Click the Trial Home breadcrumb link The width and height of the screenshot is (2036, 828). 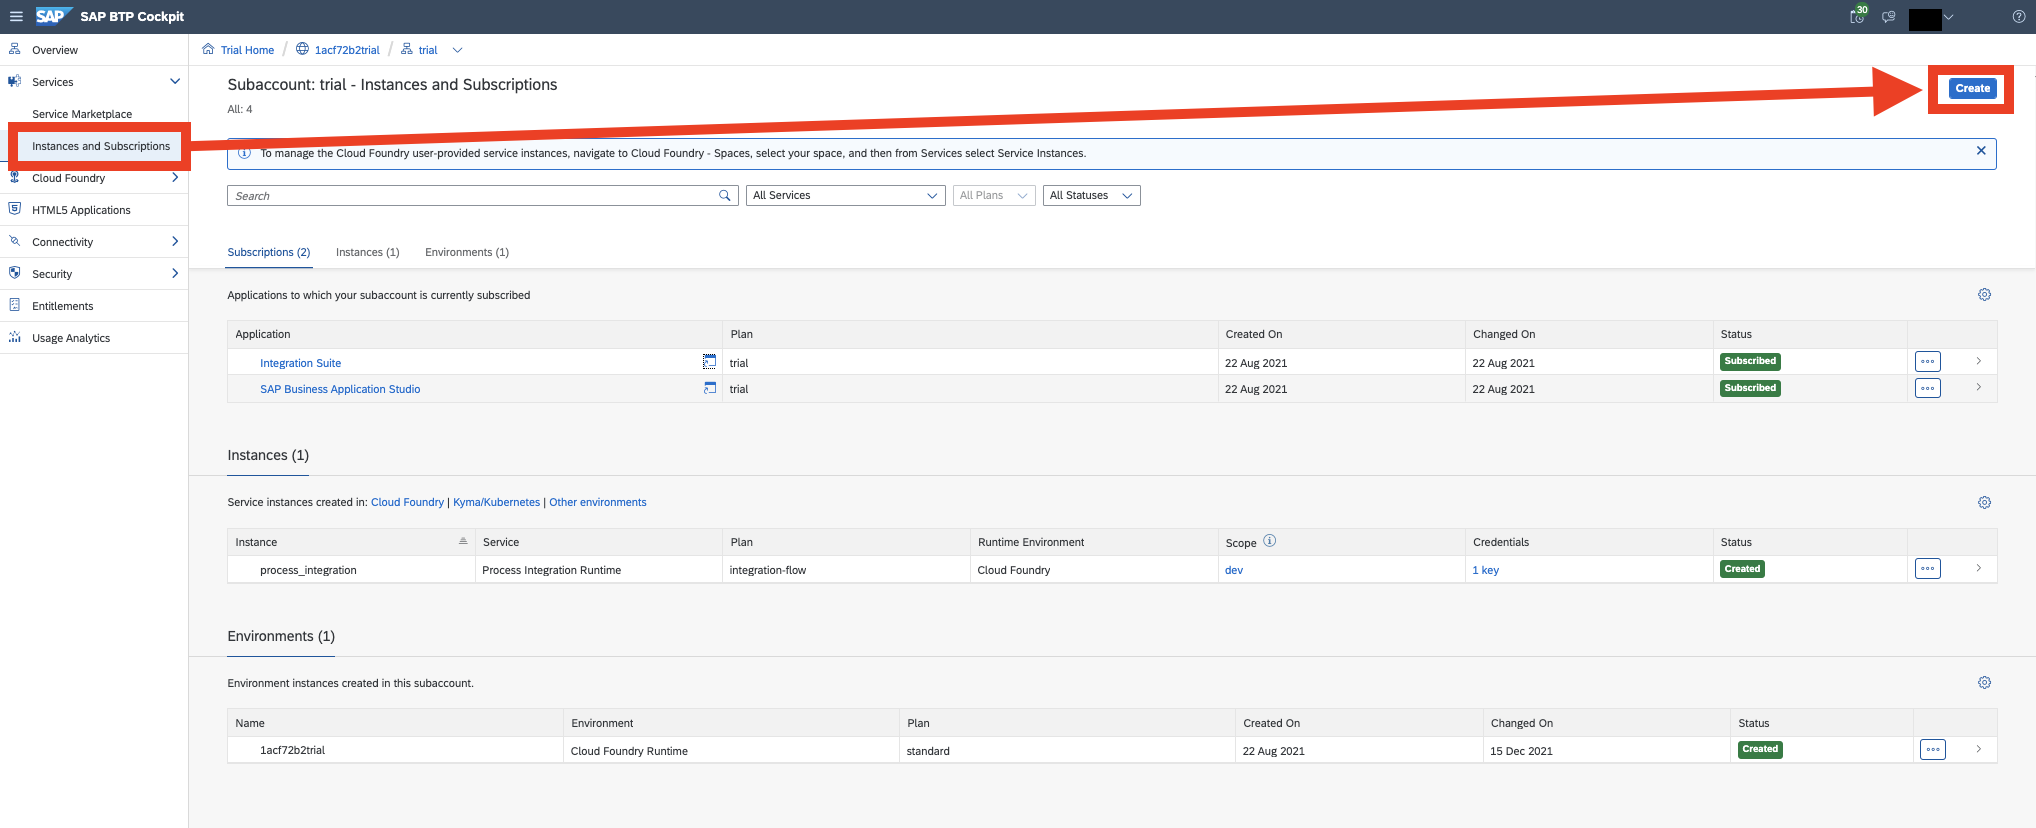coord(247,50)
